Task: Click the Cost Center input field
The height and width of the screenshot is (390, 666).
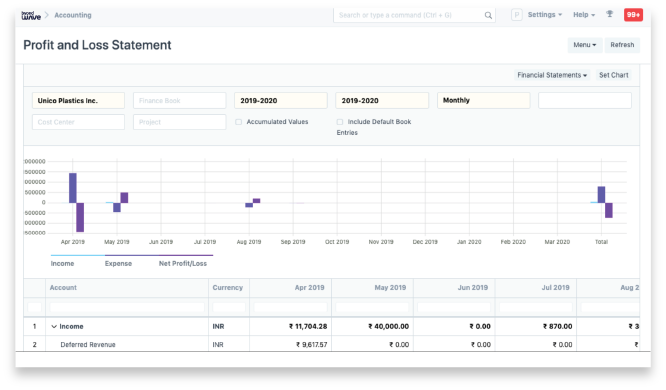Action: 78,122
